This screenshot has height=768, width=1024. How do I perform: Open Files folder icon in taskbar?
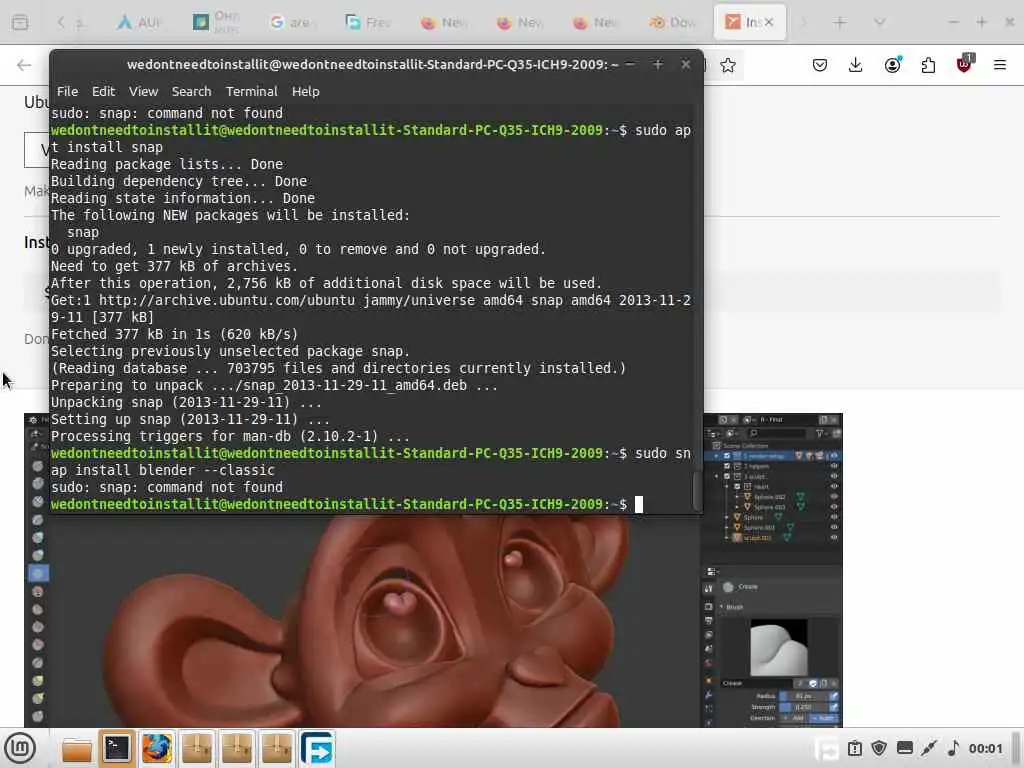[x=77, y=749]
